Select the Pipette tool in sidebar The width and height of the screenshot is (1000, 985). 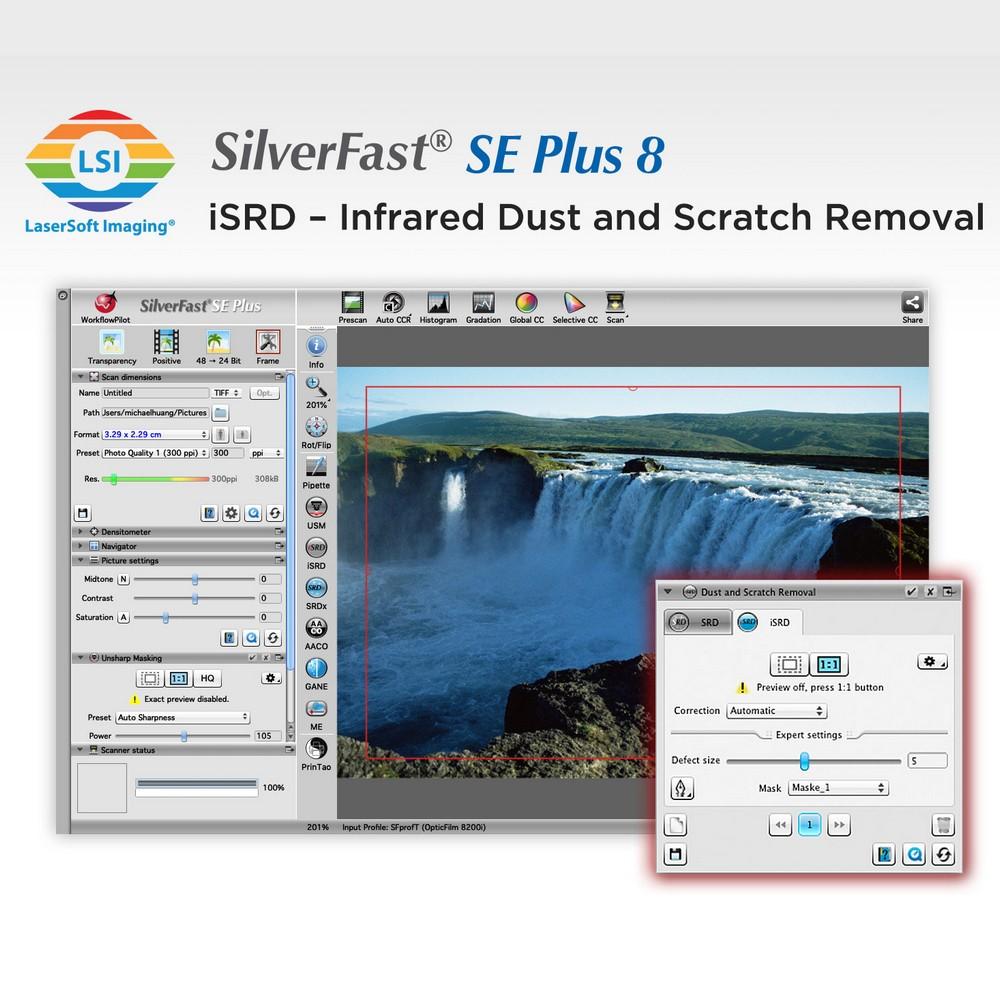coord(316,467)
